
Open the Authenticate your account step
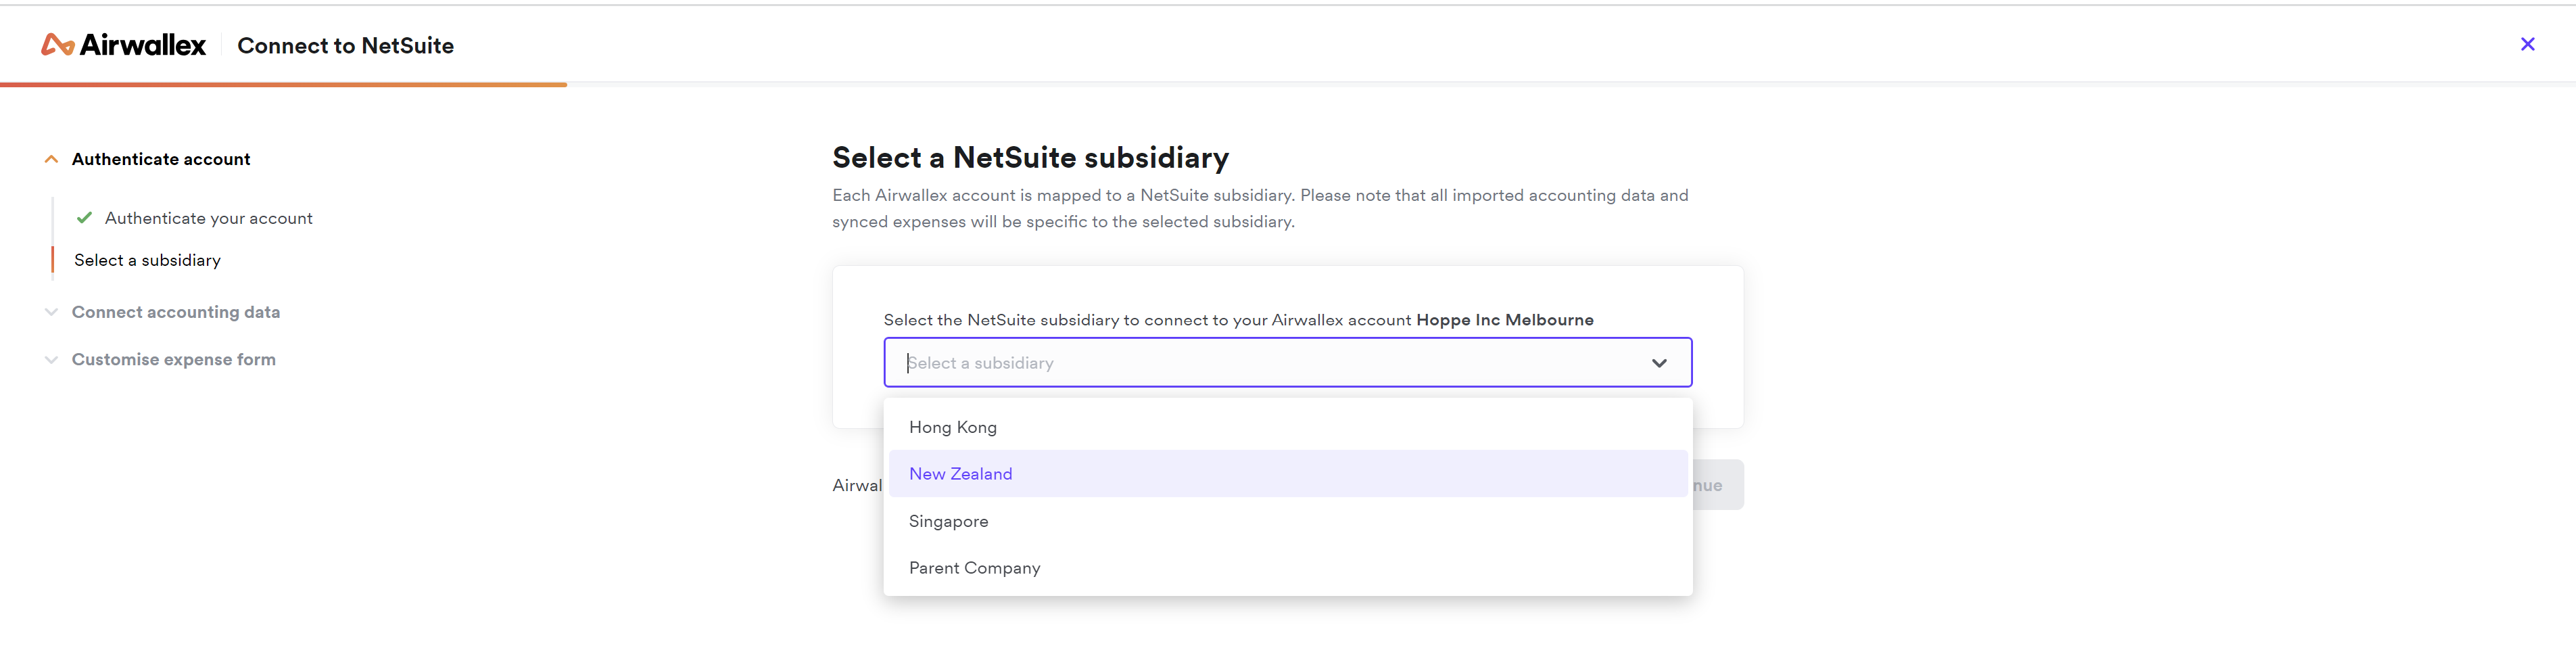click(x=208, y=218)
